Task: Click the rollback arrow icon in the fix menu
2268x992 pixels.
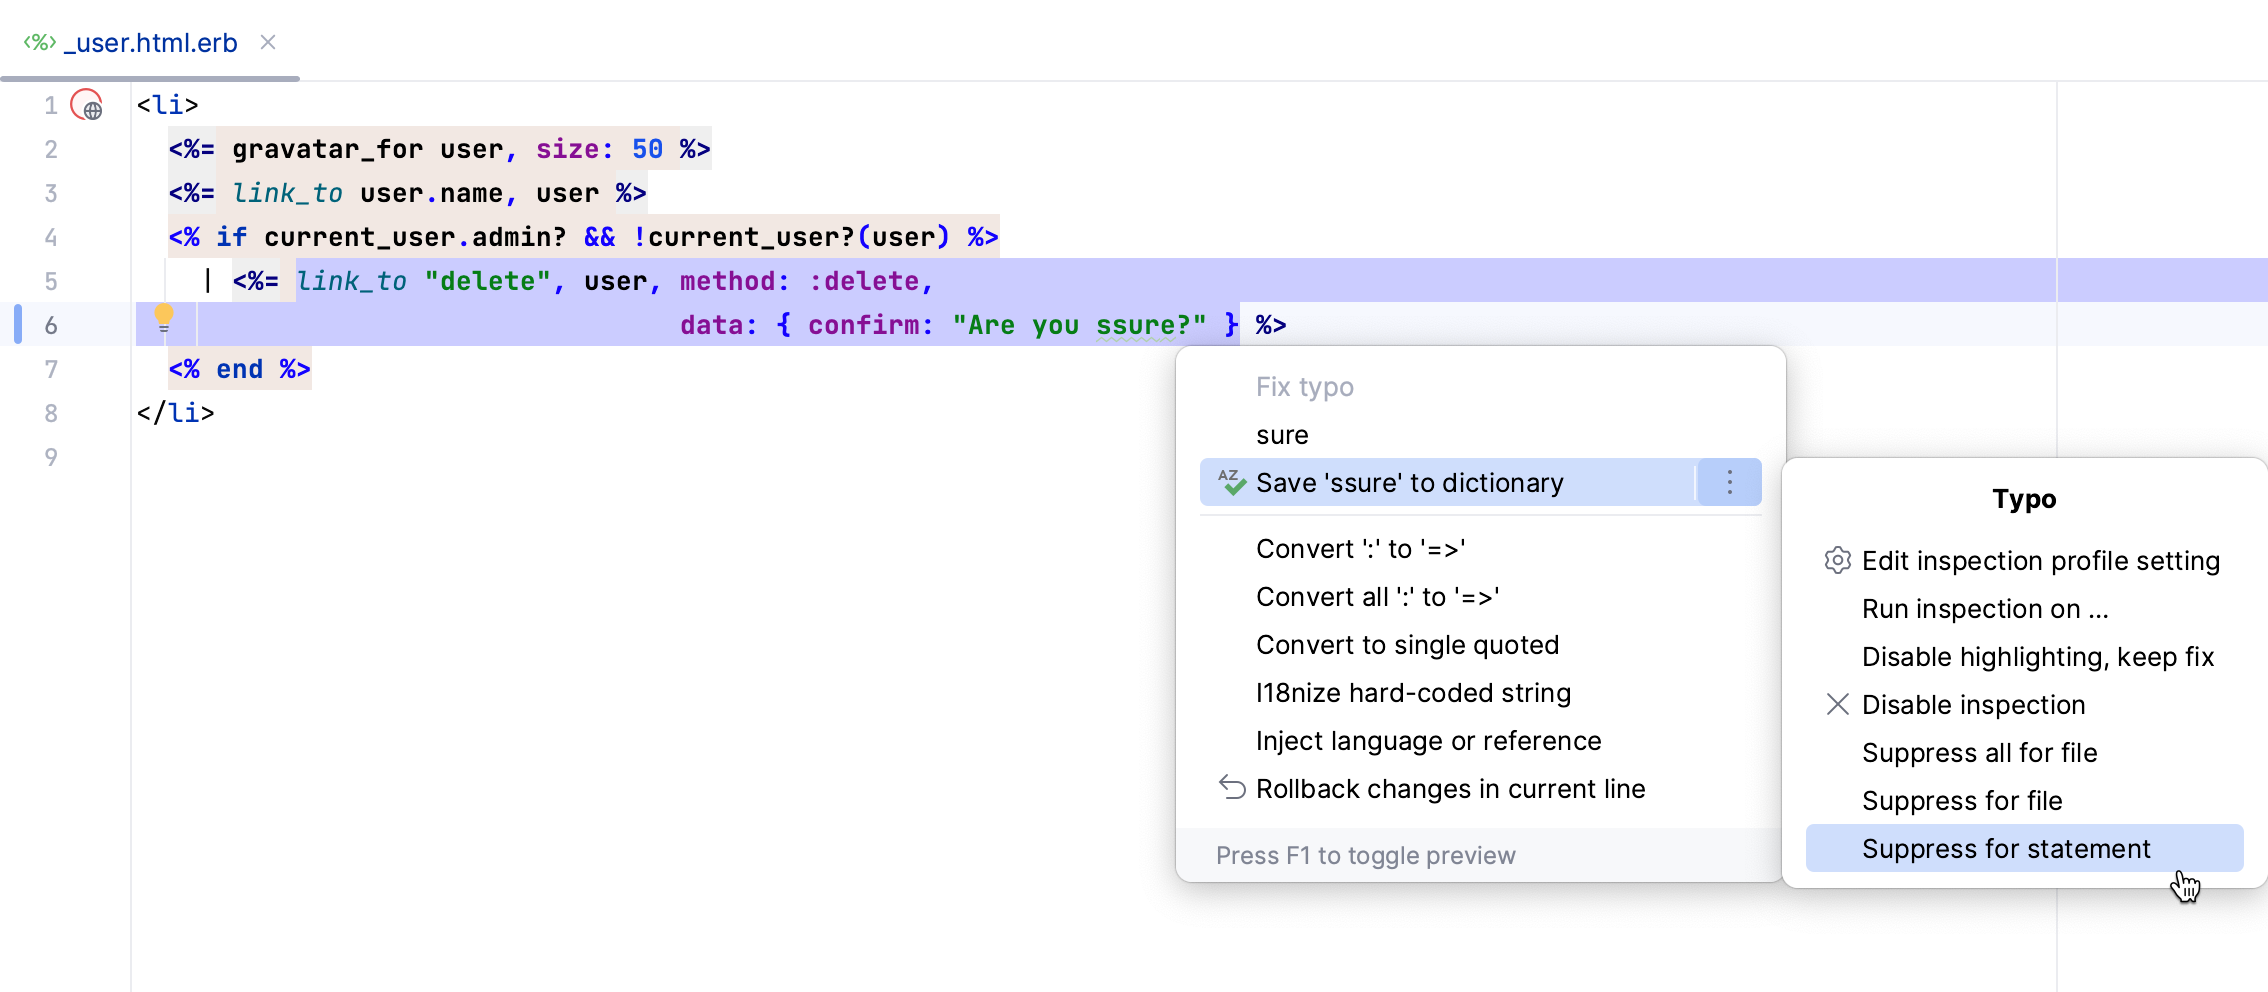Action: [x=1231, y=788]
